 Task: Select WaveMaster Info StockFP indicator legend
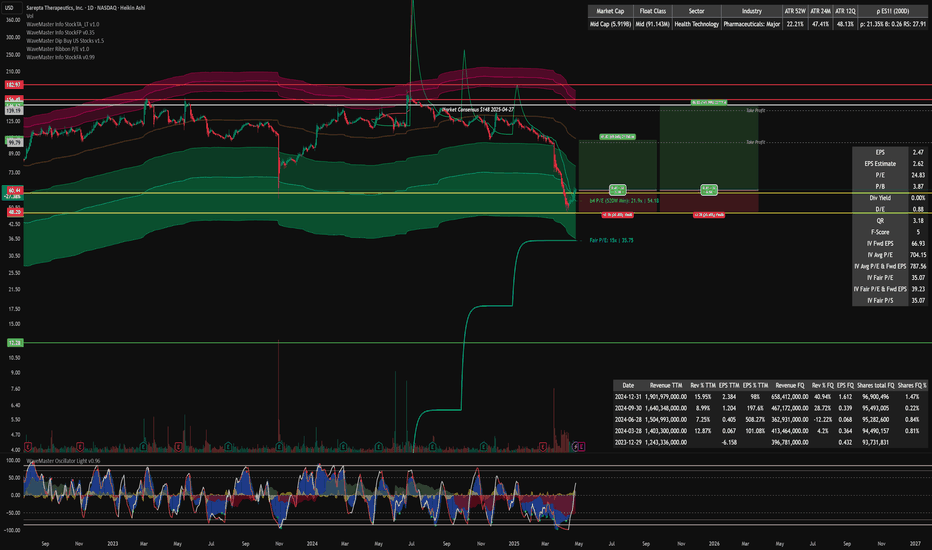[x=60, y=33]
